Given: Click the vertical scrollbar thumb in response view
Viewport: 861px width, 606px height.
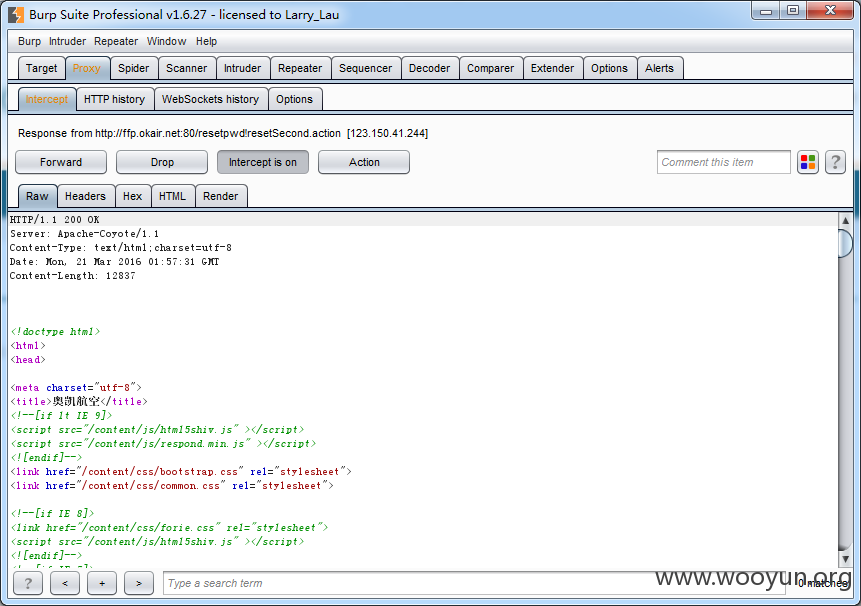Looking at the screenshot, I should pos(845,243).
